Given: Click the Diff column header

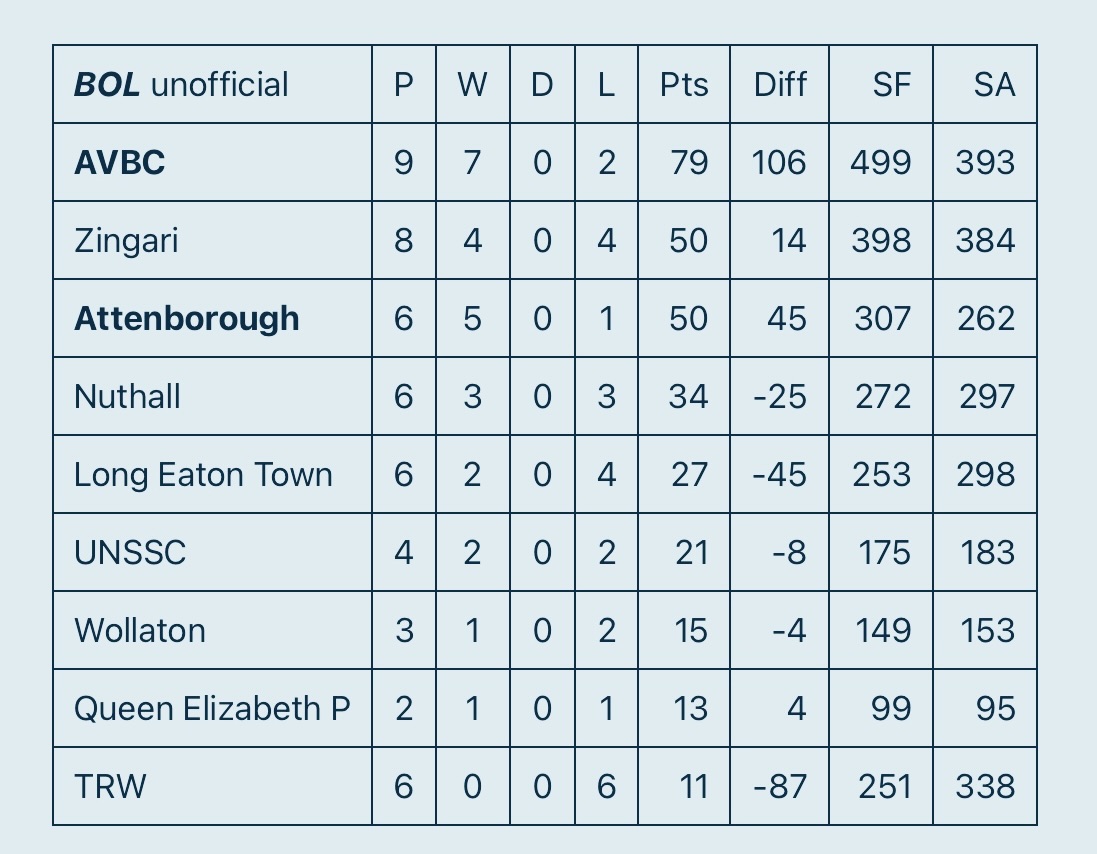Looking at the screenshot, I should click(780, 85).
